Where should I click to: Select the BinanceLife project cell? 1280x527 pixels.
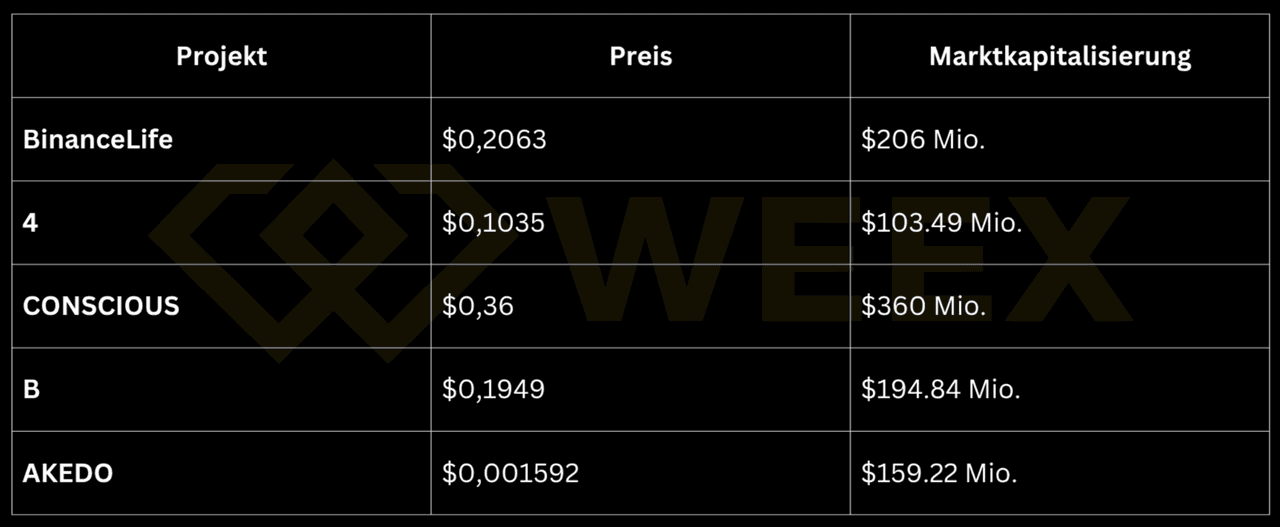(x=98, y=139)
